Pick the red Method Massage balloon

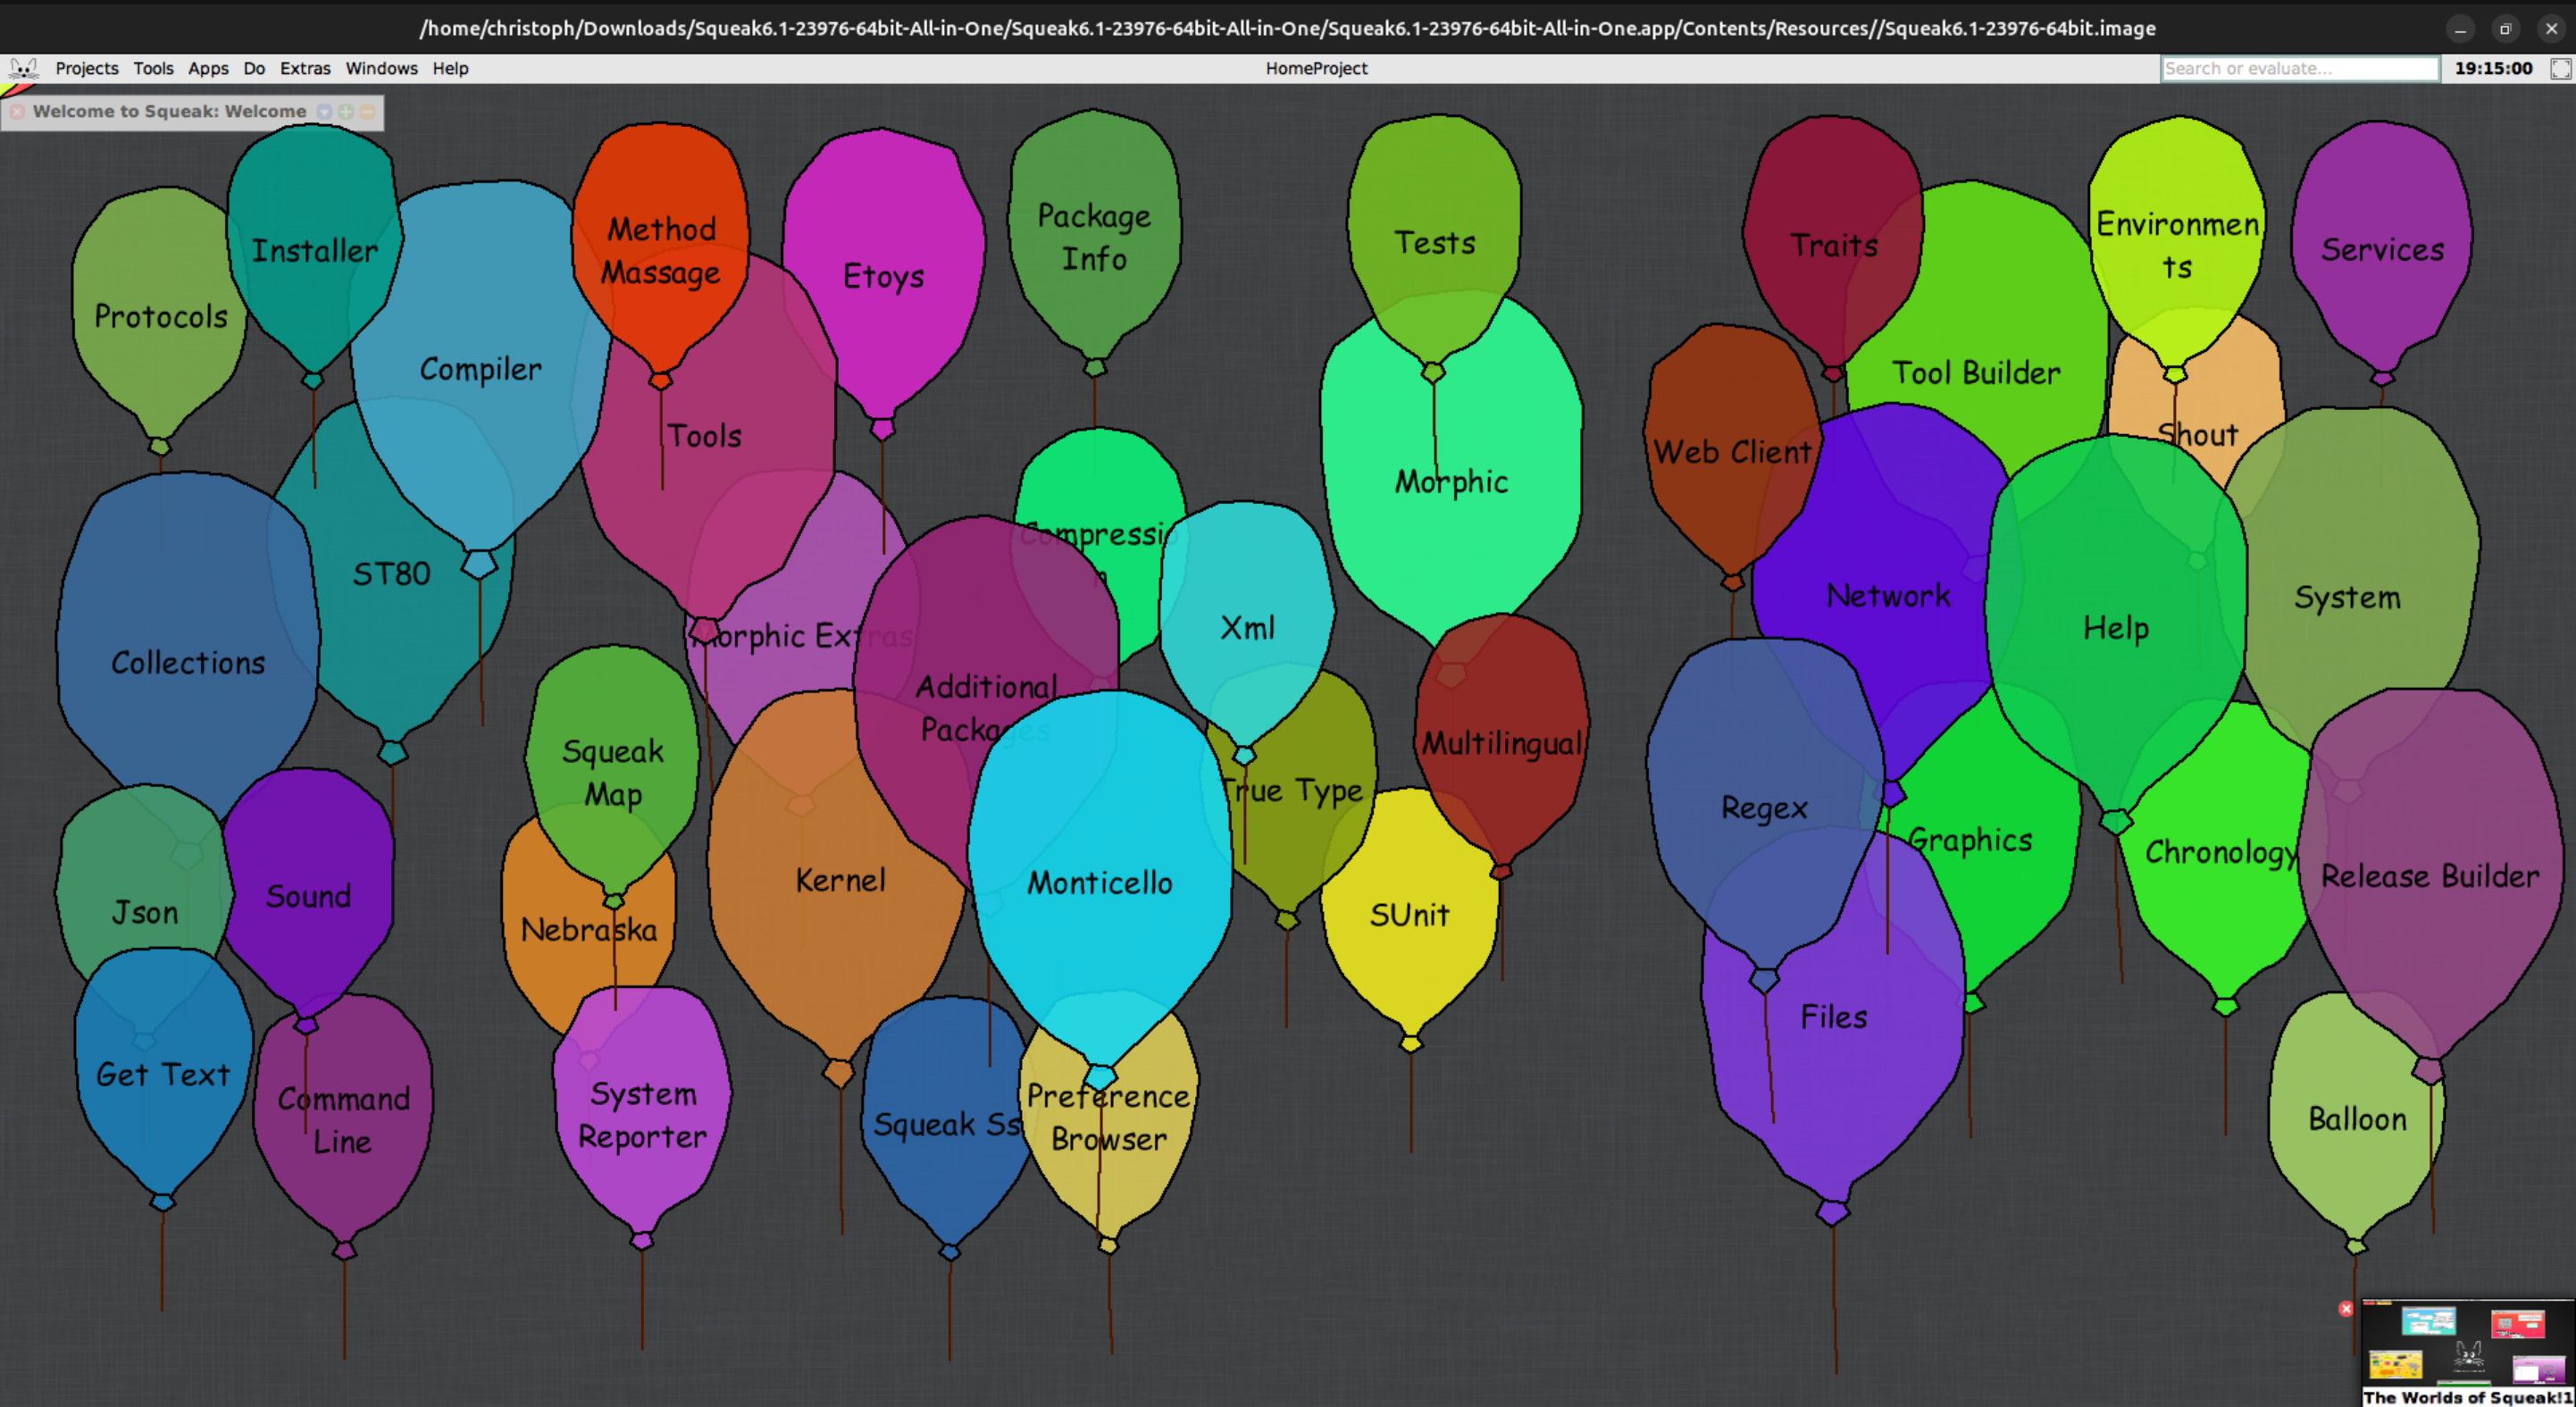click(660, 250)
